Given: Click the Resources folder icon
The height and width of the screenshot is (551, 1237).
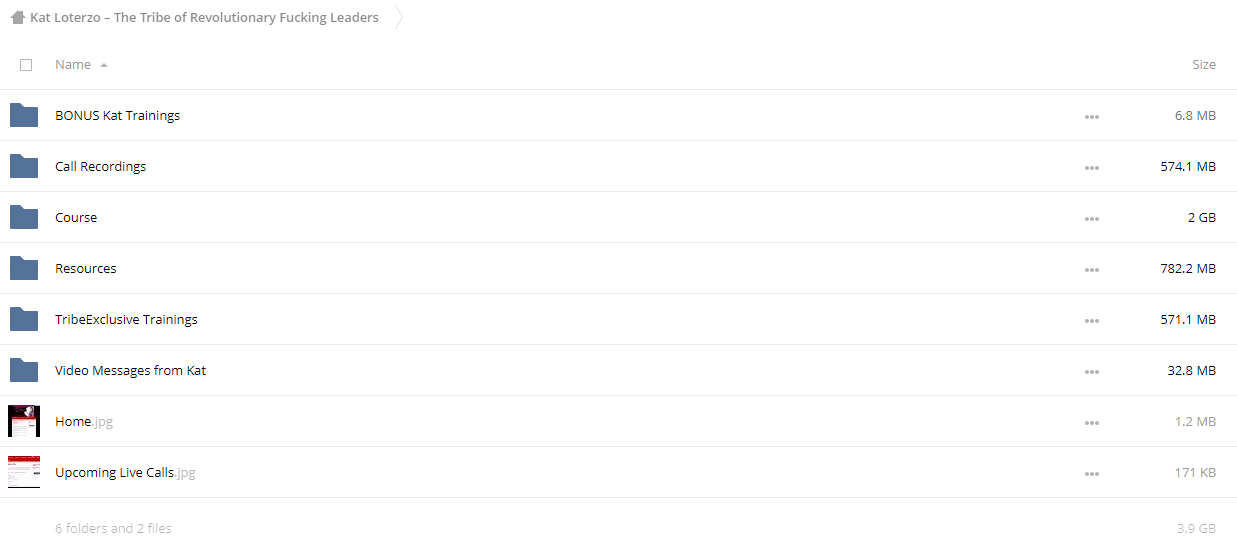Looking at the screenshot, I should (24, 268).
